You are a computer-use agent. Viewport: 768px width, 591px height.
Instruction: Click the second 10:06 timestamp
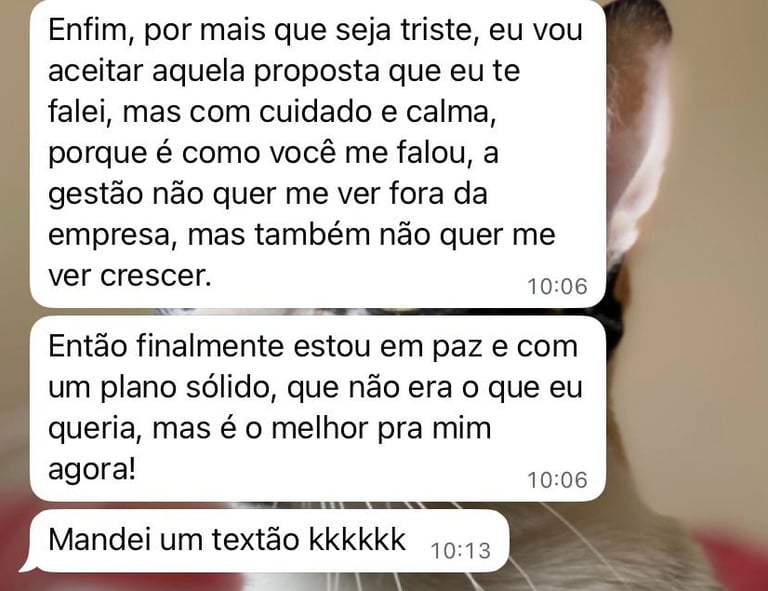click(x=557, y=480)
